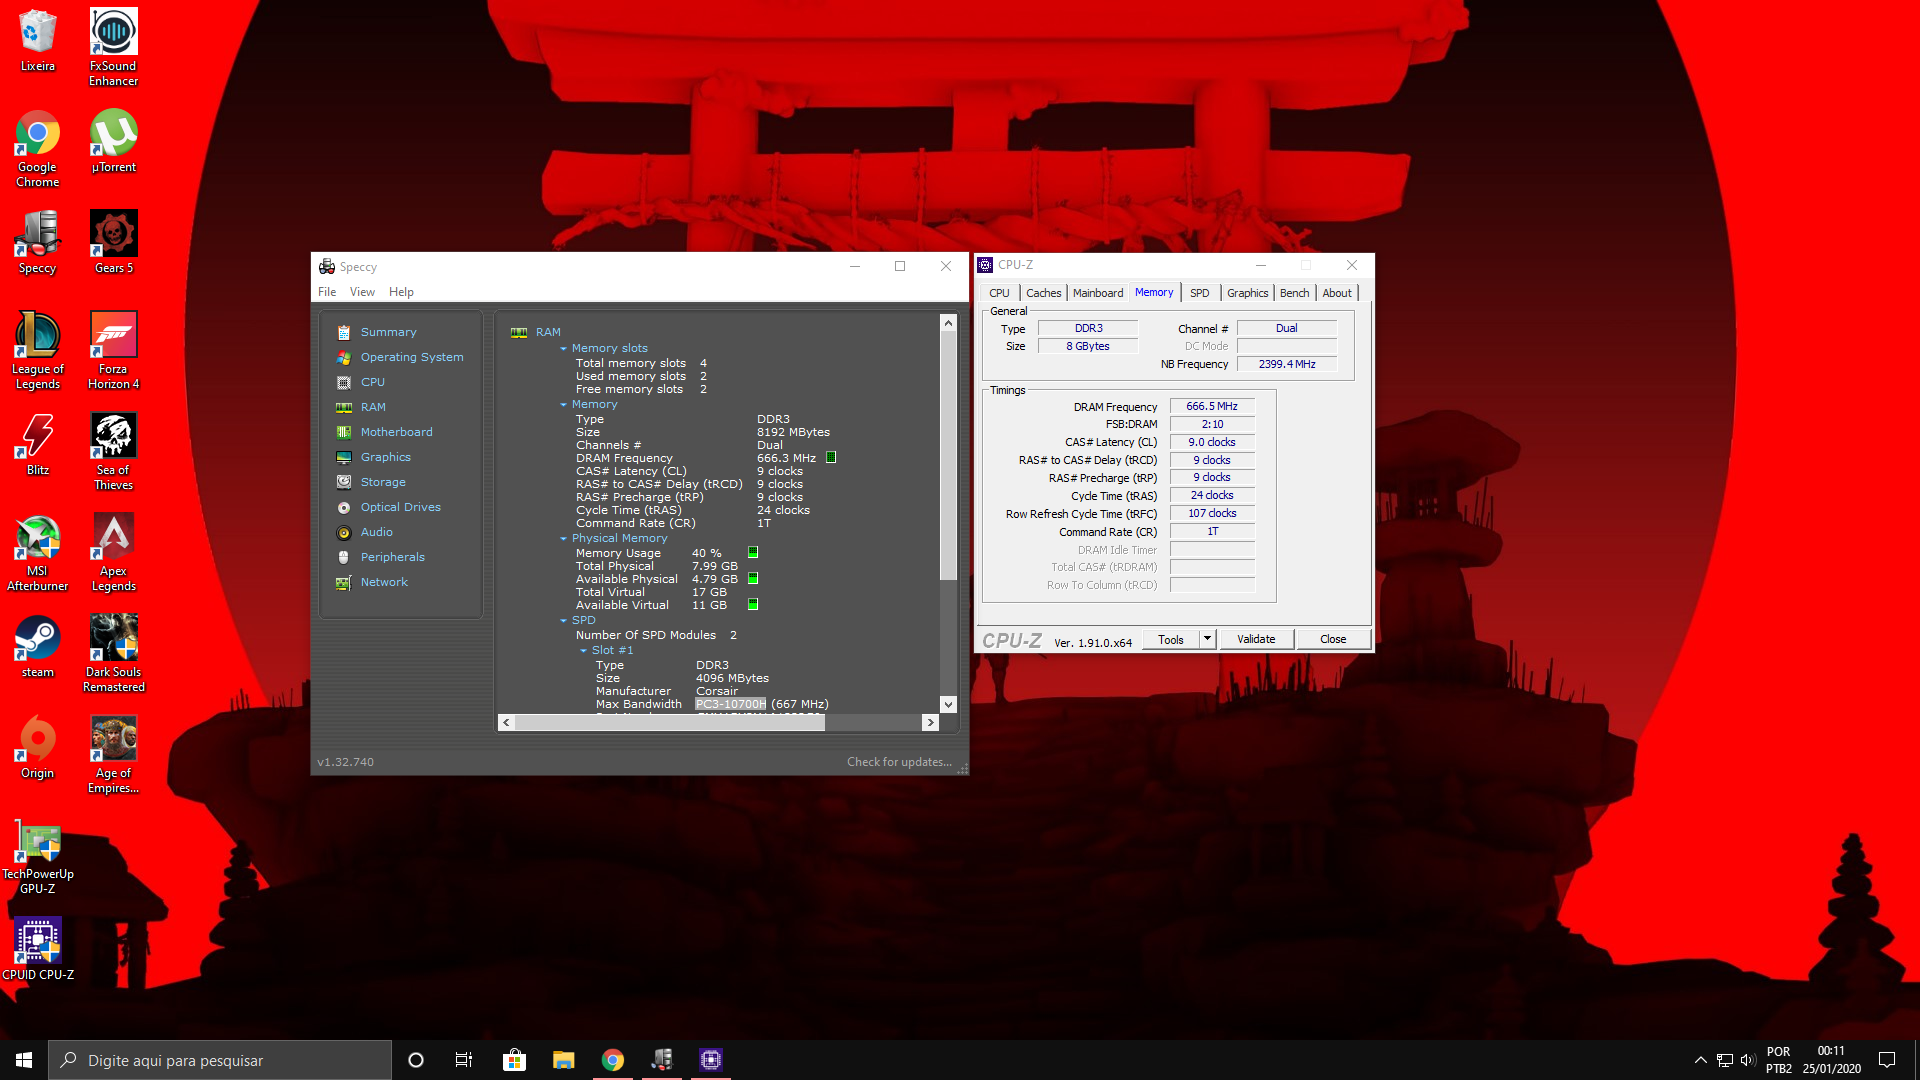Image resolution: width=1920 pixels, height=1080 pixels.
Task: Click the RAM chip icon heading in Speccy
Action: pos(519,332)
